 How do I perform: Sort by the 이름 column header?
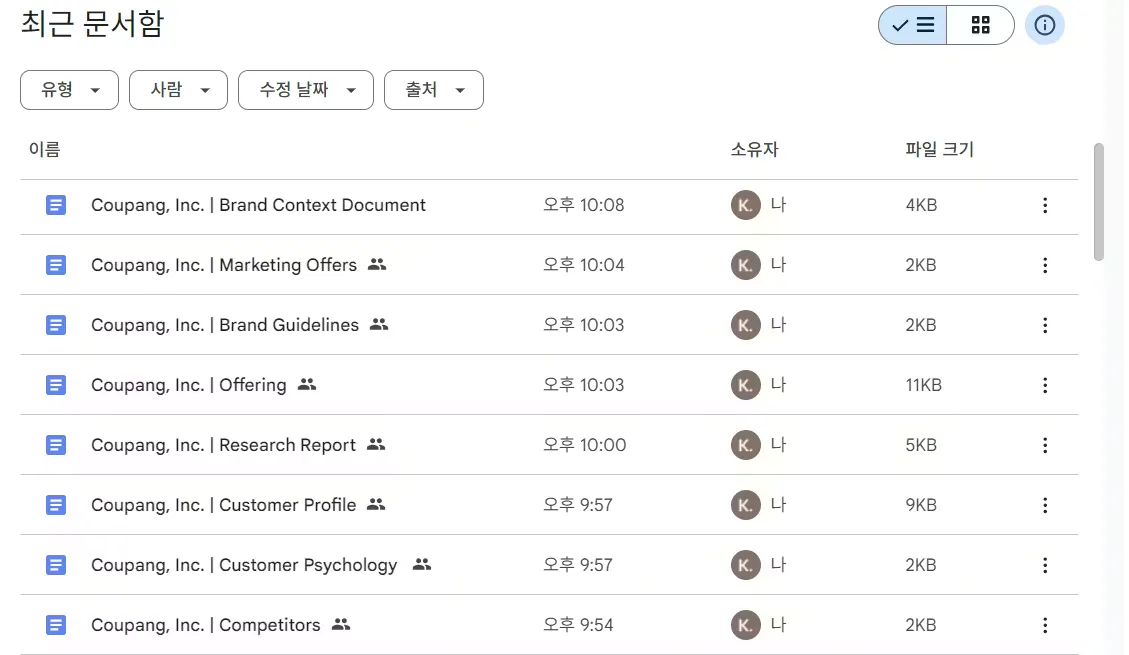point(45,150)
